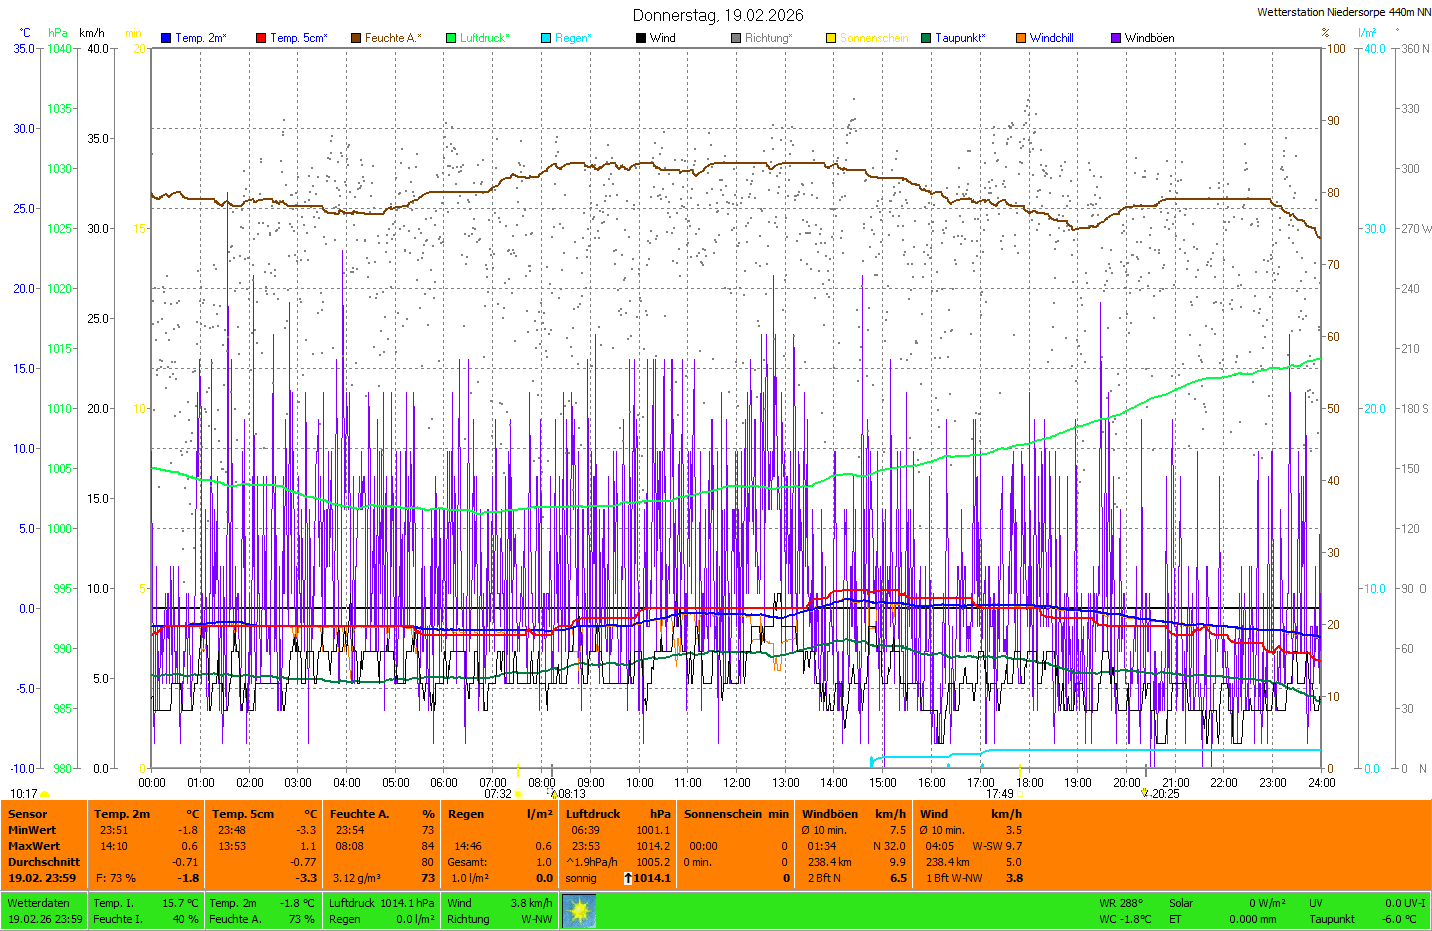Select the Luftdruck column header in table
Viewport: 1432px width, 931px height.
[x=593, y=814]
